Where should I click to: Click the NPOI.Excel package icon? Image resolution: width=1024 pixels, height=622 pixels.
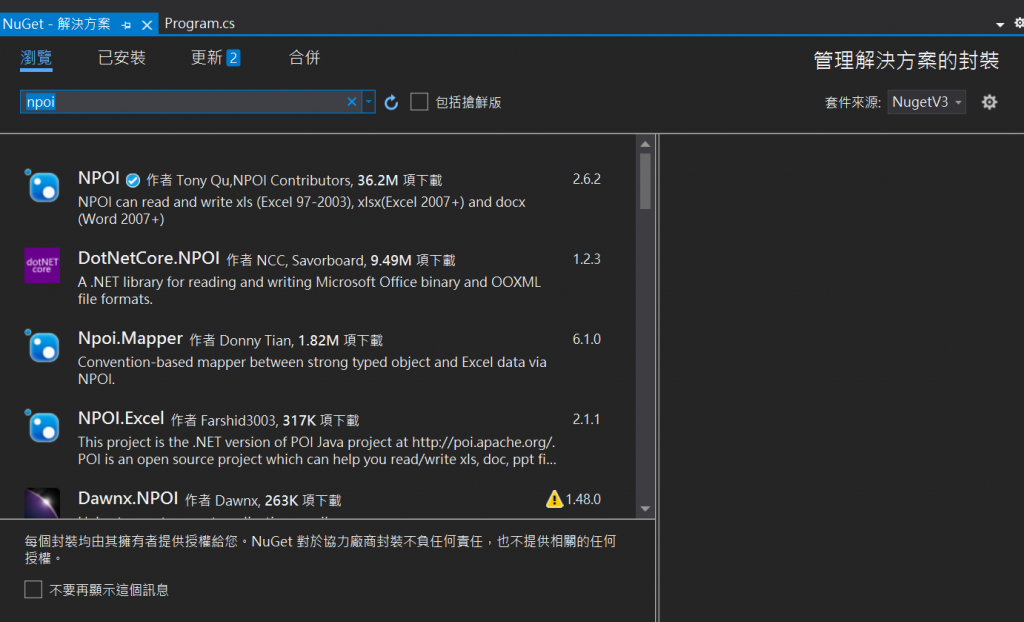[42, 425]
